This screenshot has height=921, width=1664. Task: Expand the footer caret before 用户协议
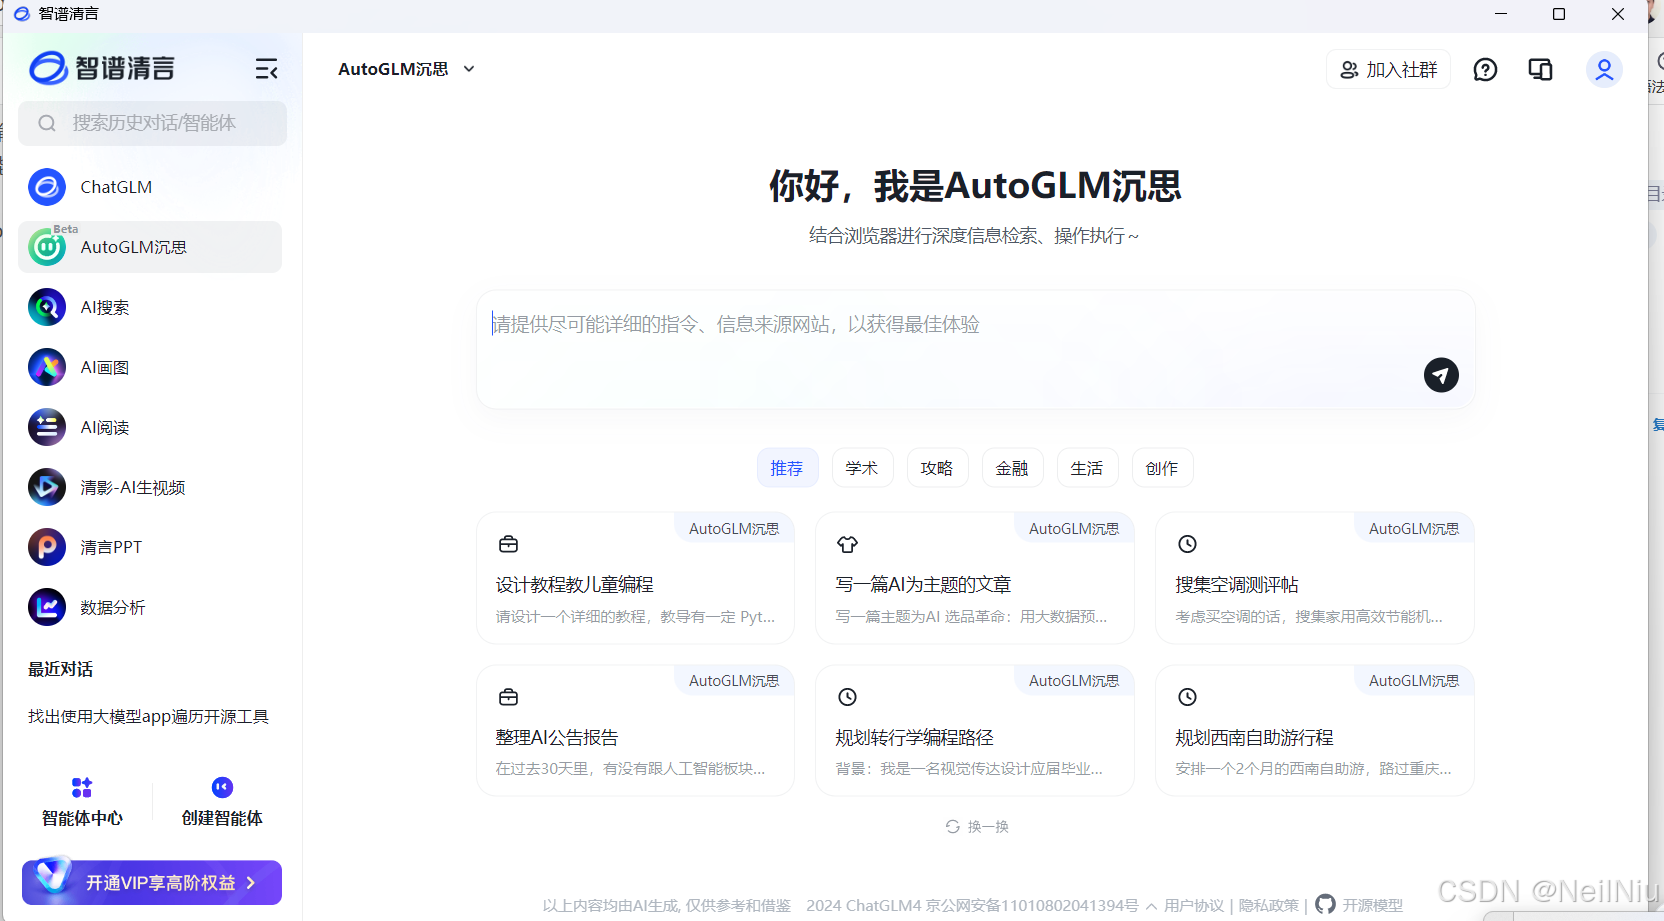(1152, 906)
